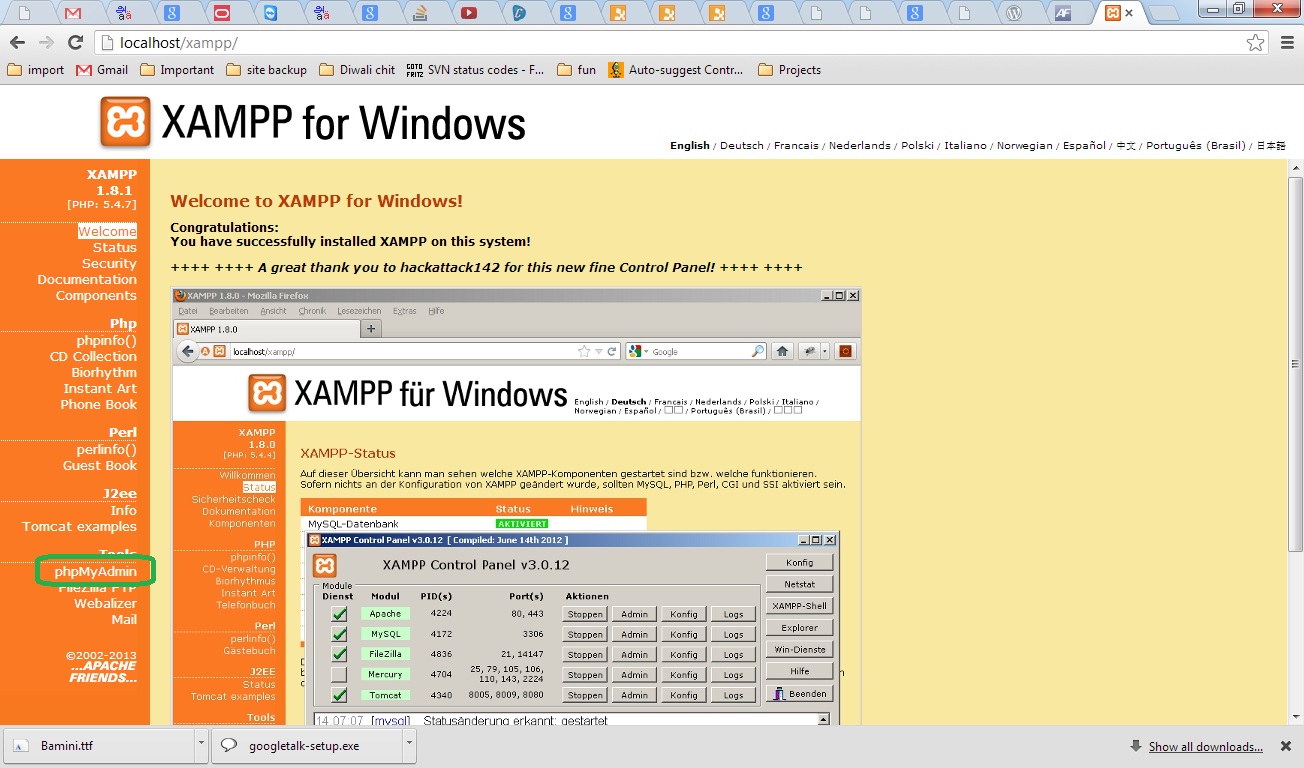The height and width of the screenshot is (768, 1304).
Task: Switch to the Stack Overflow tab
Action: point(420,13)
